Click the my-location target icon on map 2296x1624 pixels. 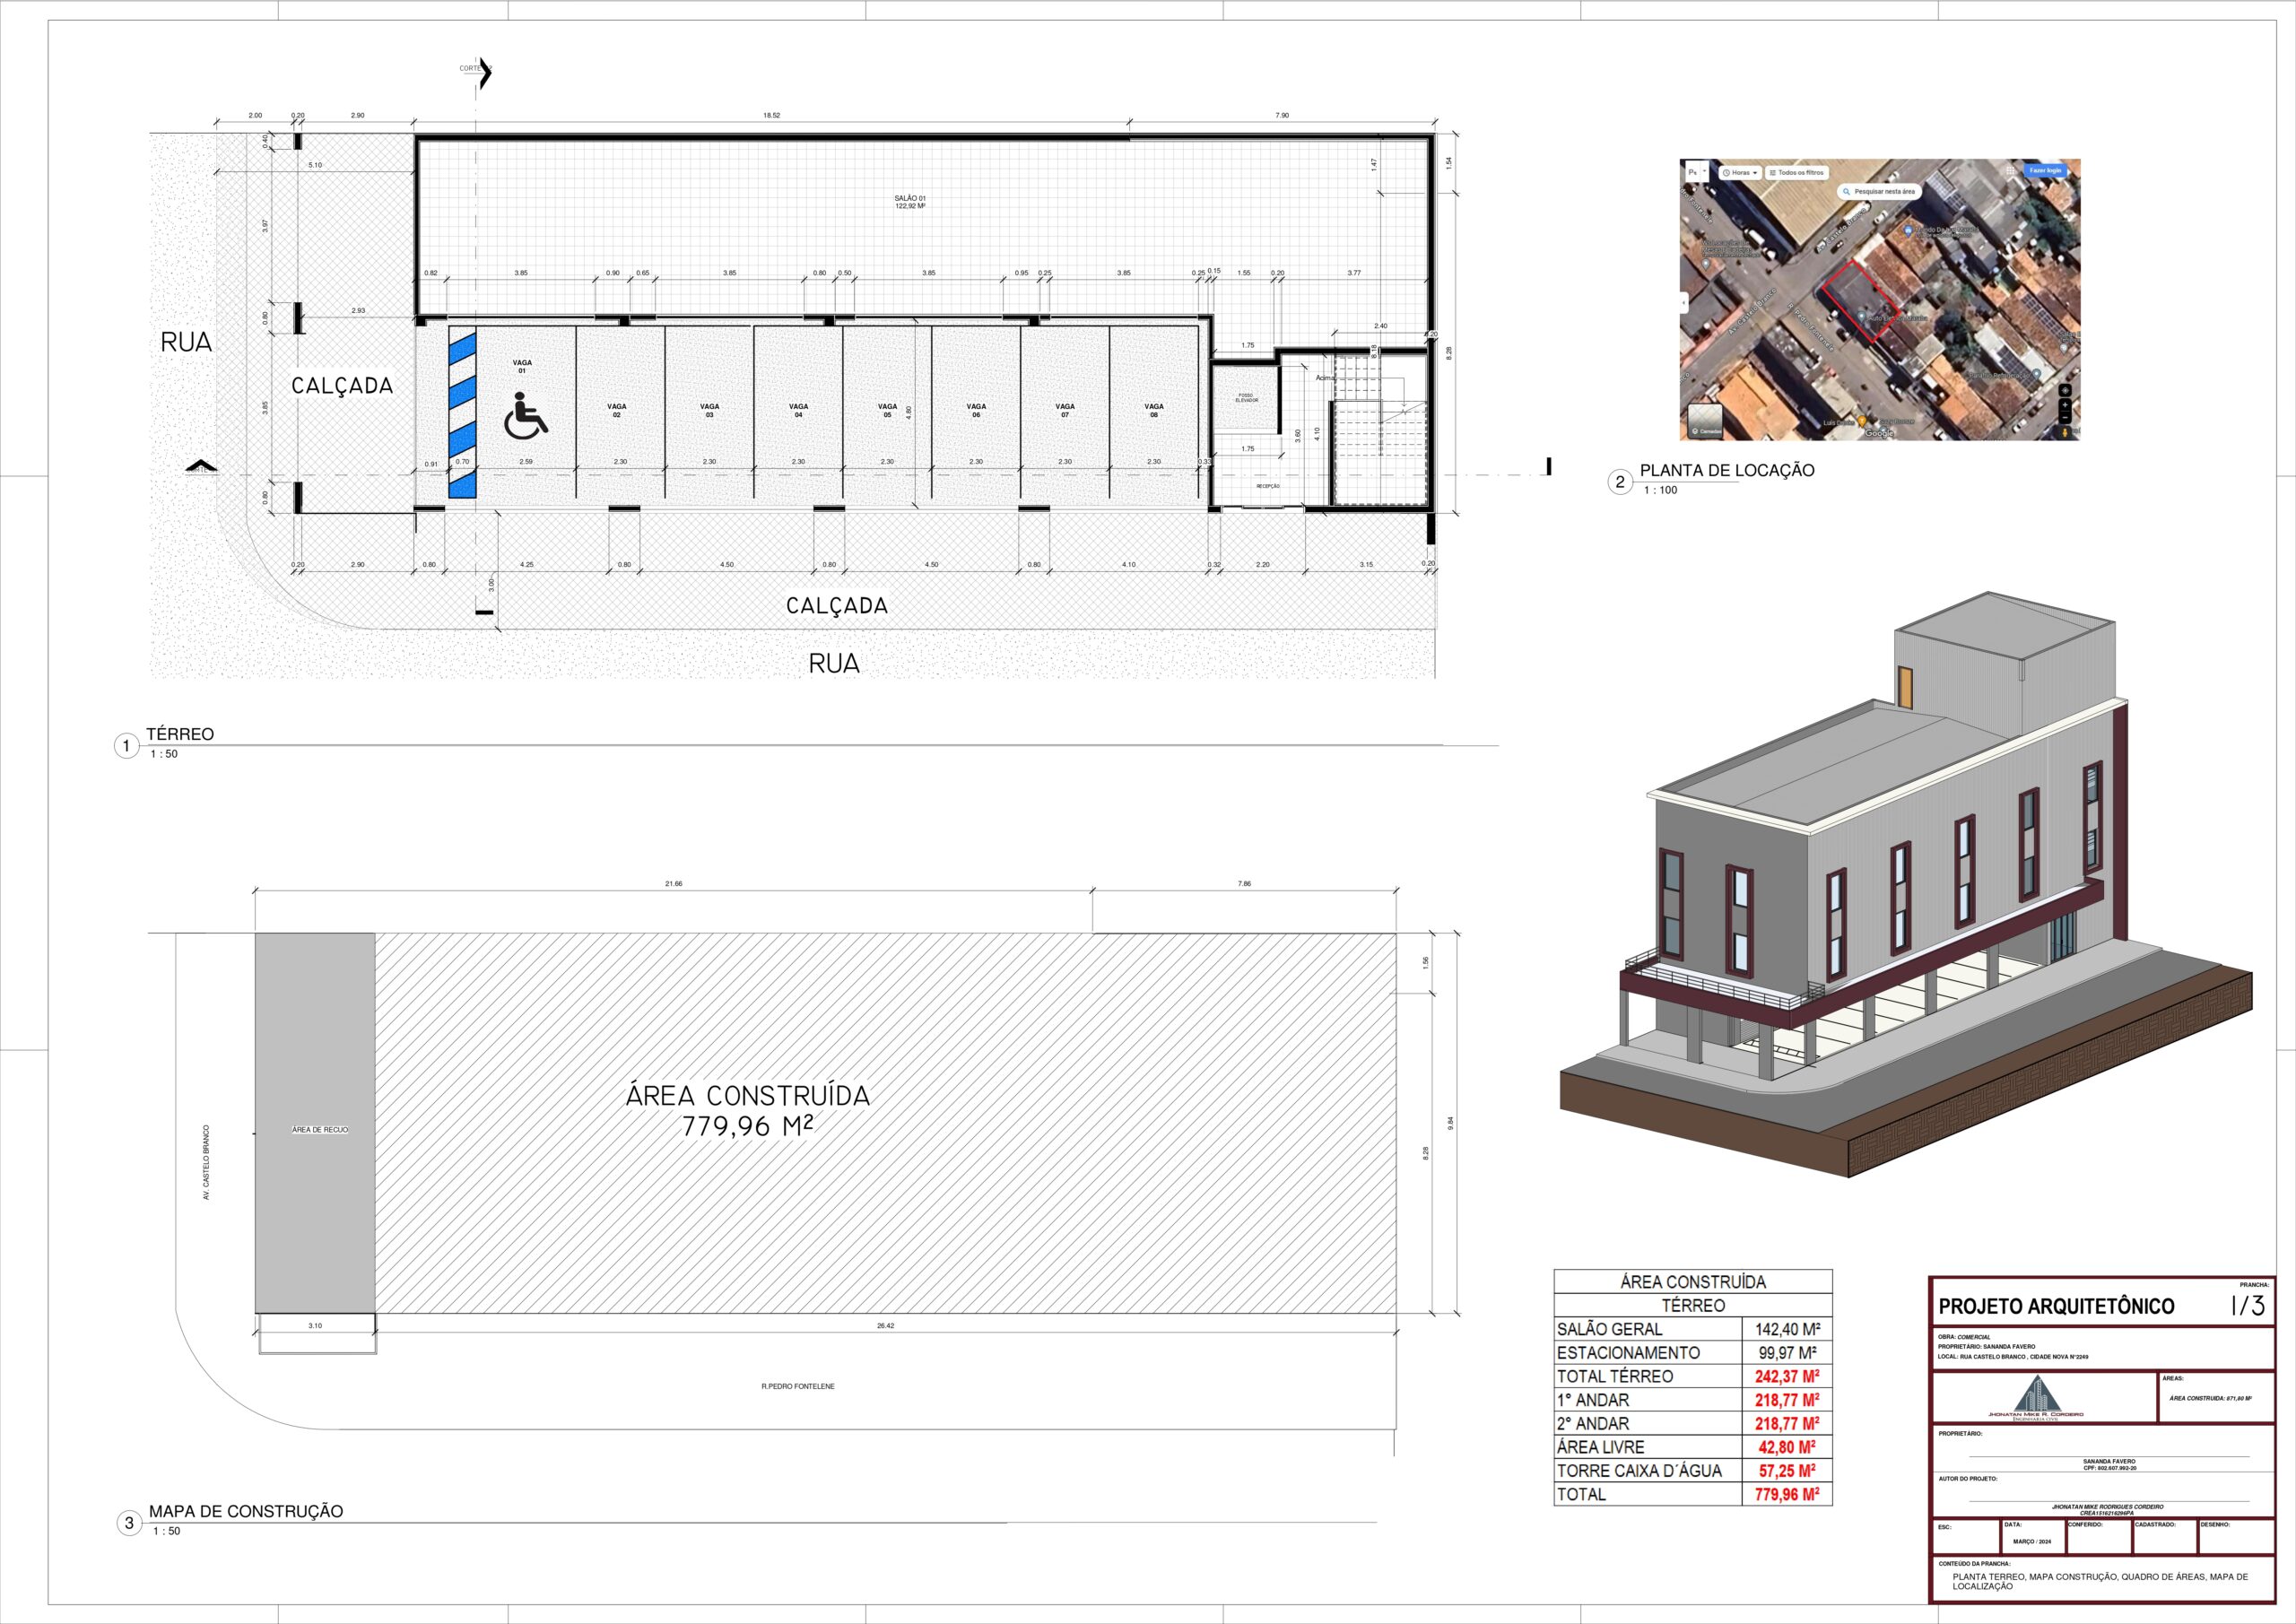(2065, 391)
